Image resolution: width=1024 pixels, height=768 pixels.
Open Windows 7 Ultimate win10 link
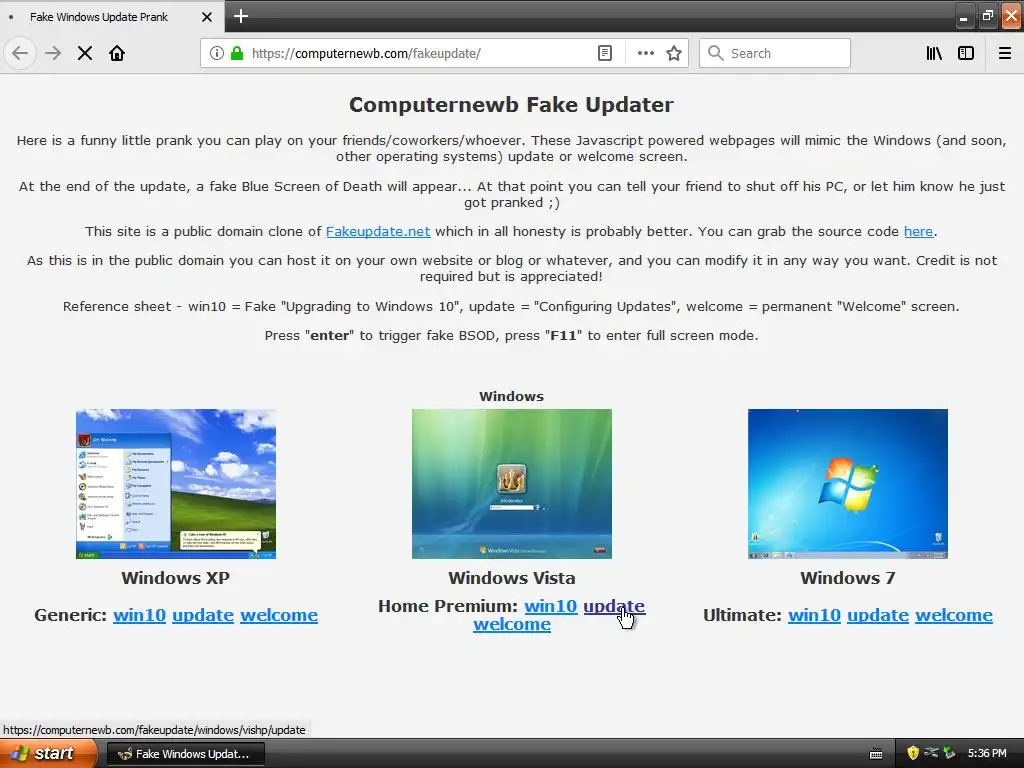814,615
